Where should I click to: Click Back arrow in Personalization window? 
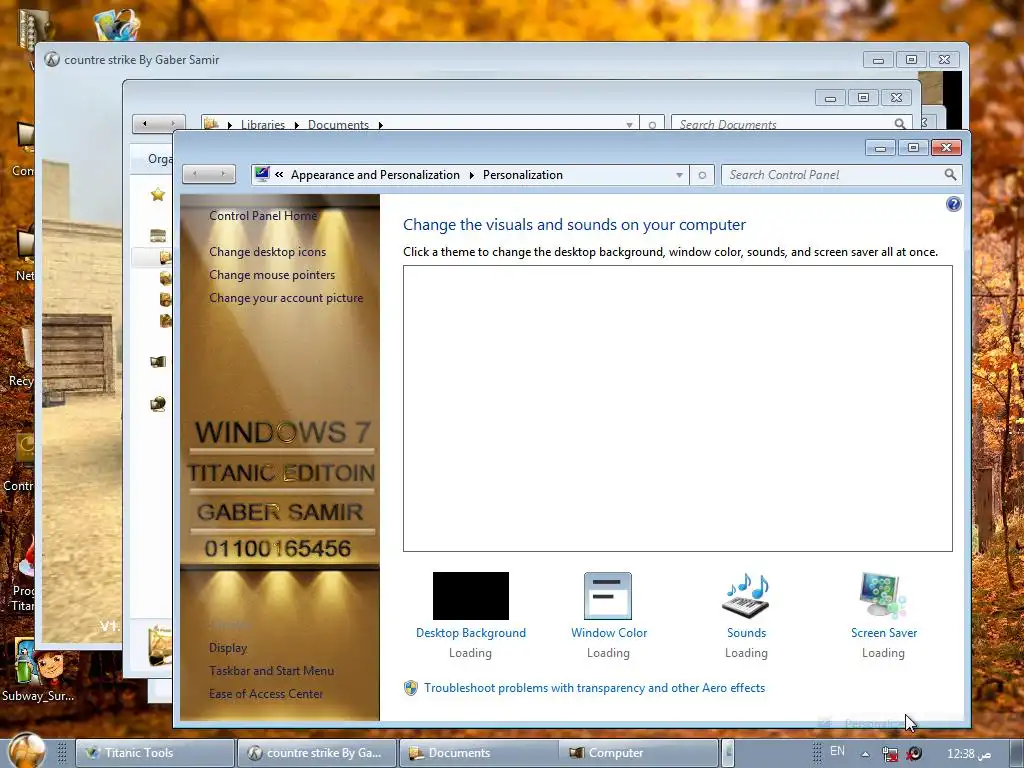pyautogui.click(x=195, y=174)
